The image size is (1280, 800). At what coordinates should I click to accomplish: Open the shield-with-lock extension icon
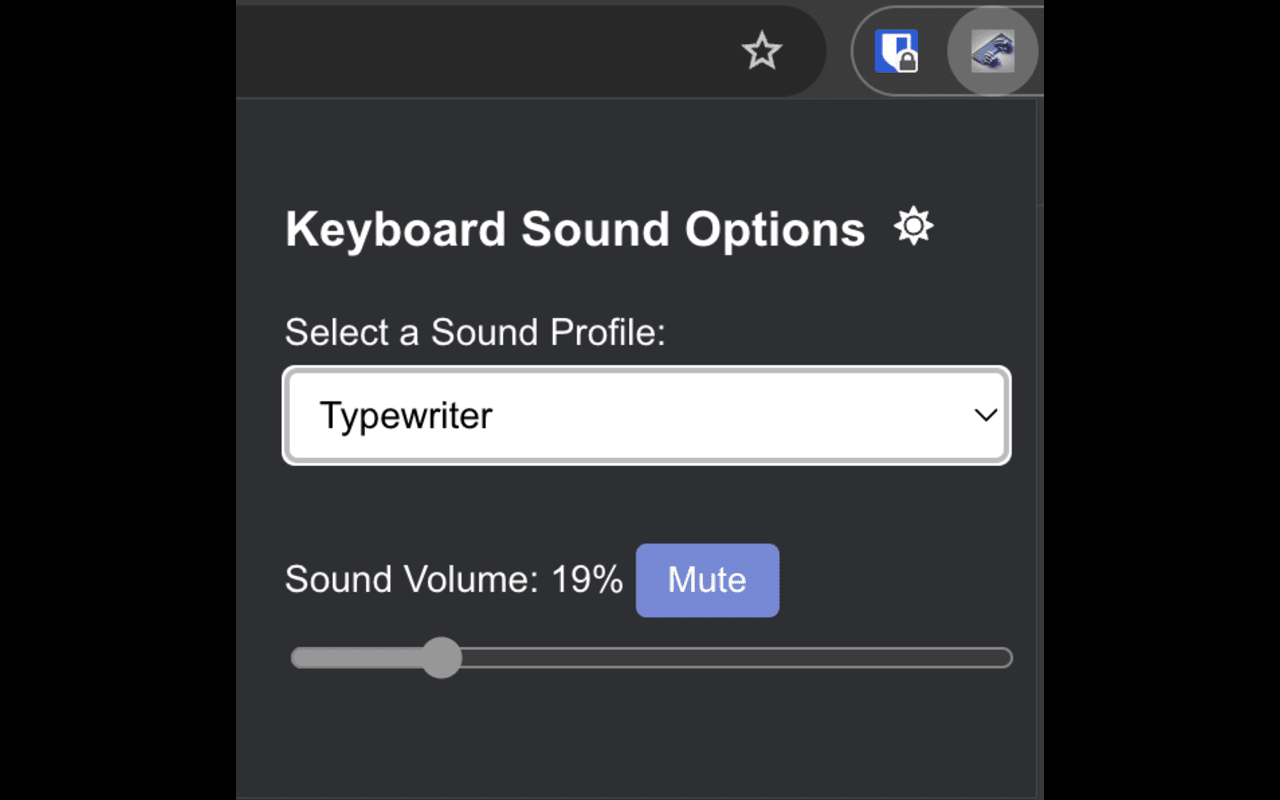tap(896, 51)
